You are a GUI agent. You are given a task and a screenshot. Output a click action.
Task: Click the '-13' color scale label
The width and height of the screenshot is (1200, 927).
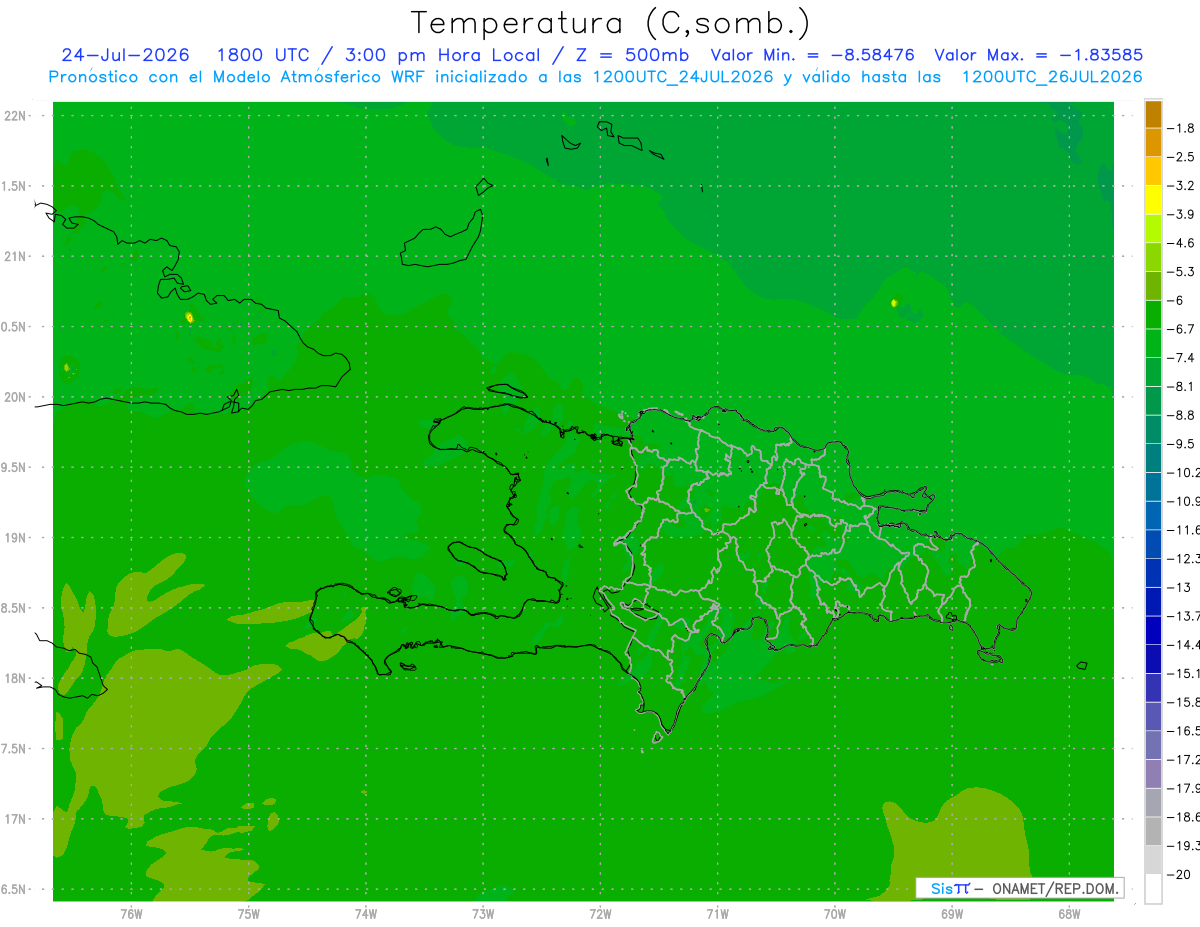(1179, 588)
